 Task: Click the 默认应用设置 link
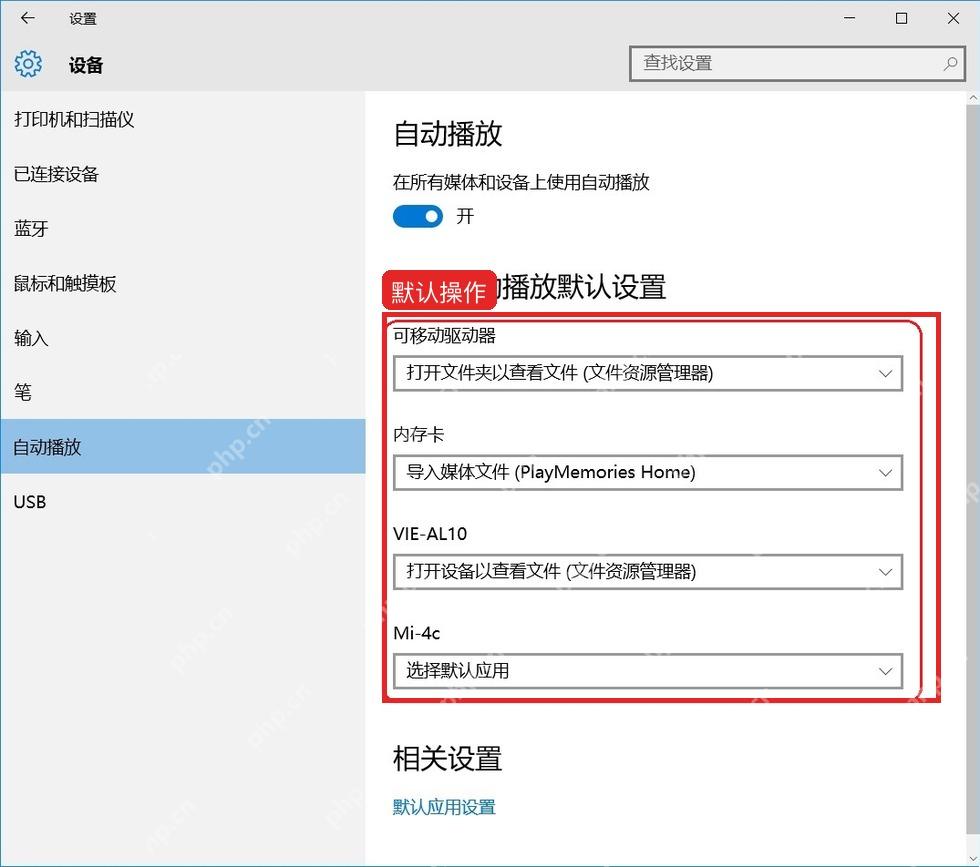444,807
